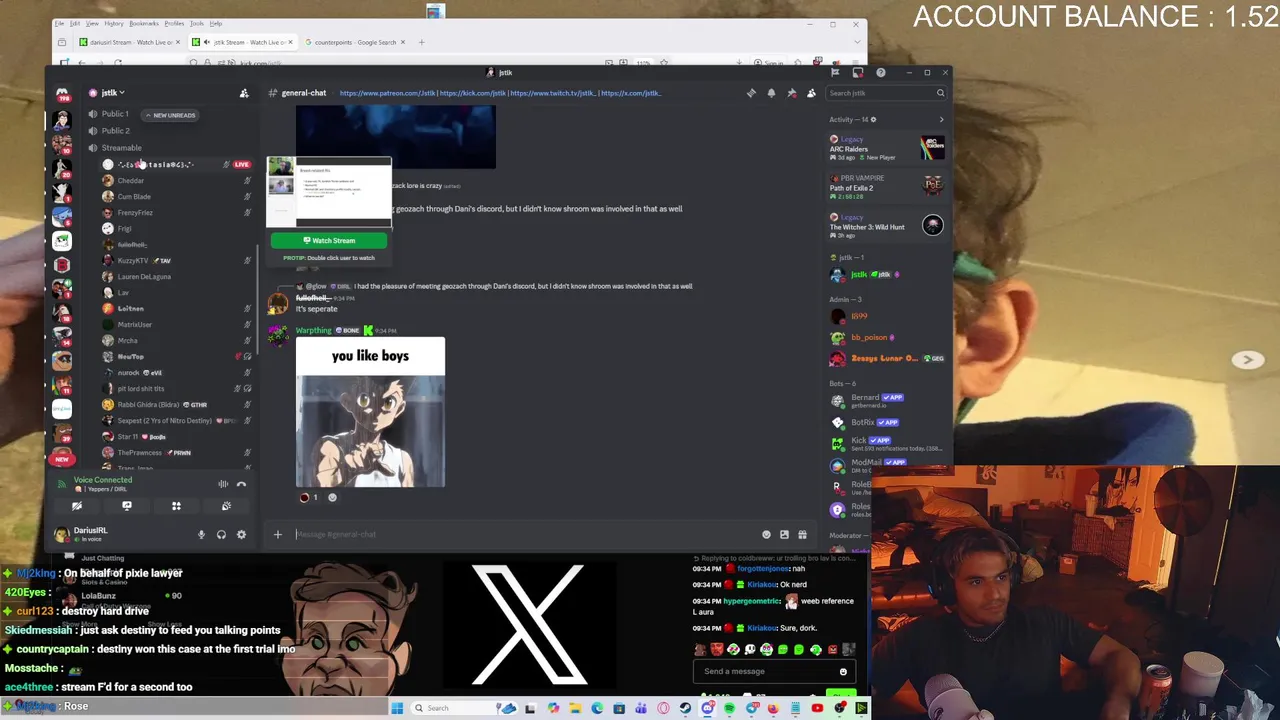
Task: Open The Witcher 3: Wild Hunt activity
Action: tap(886, 226)
